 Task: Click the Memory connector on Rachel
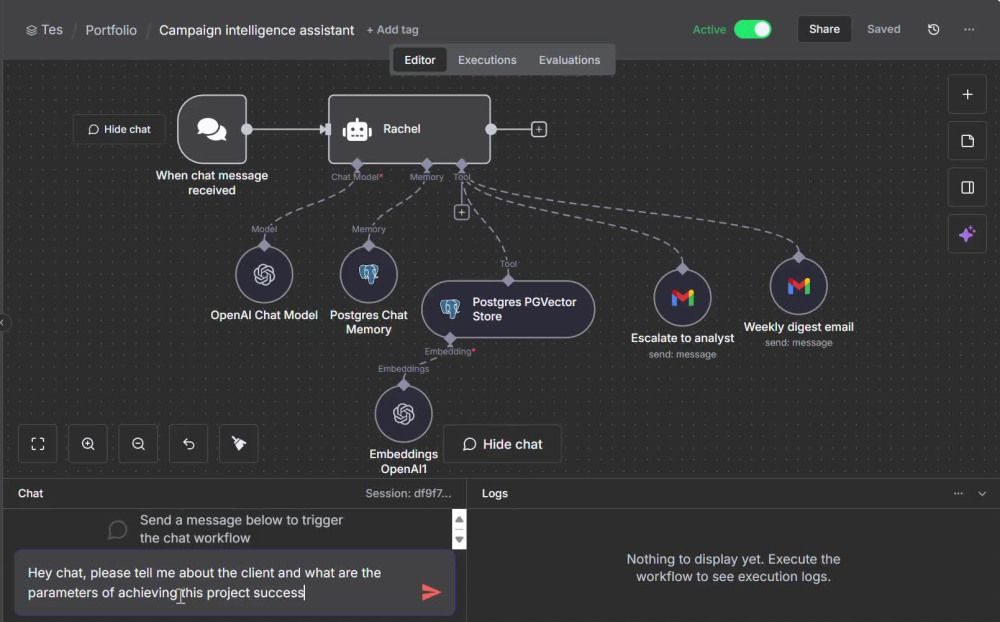coord(427,165)
